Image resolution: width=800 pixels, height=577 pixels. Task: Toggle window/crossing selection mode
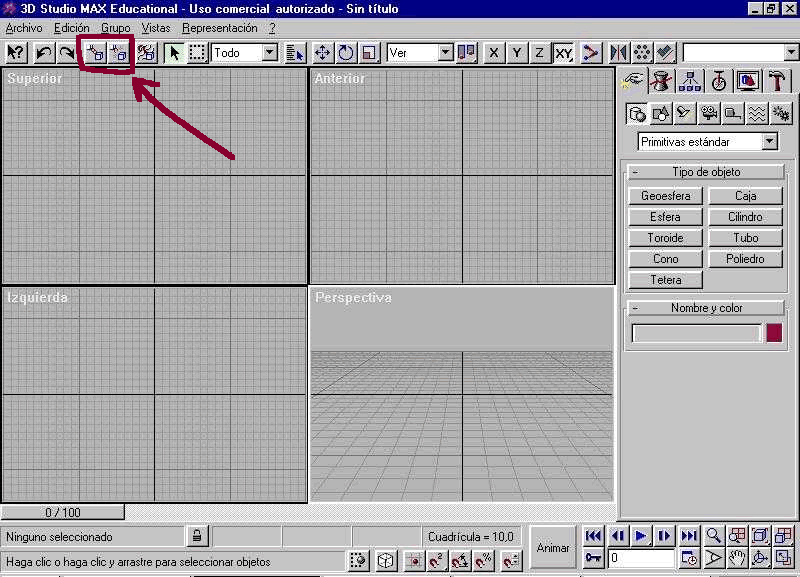[x=359, y=561]
